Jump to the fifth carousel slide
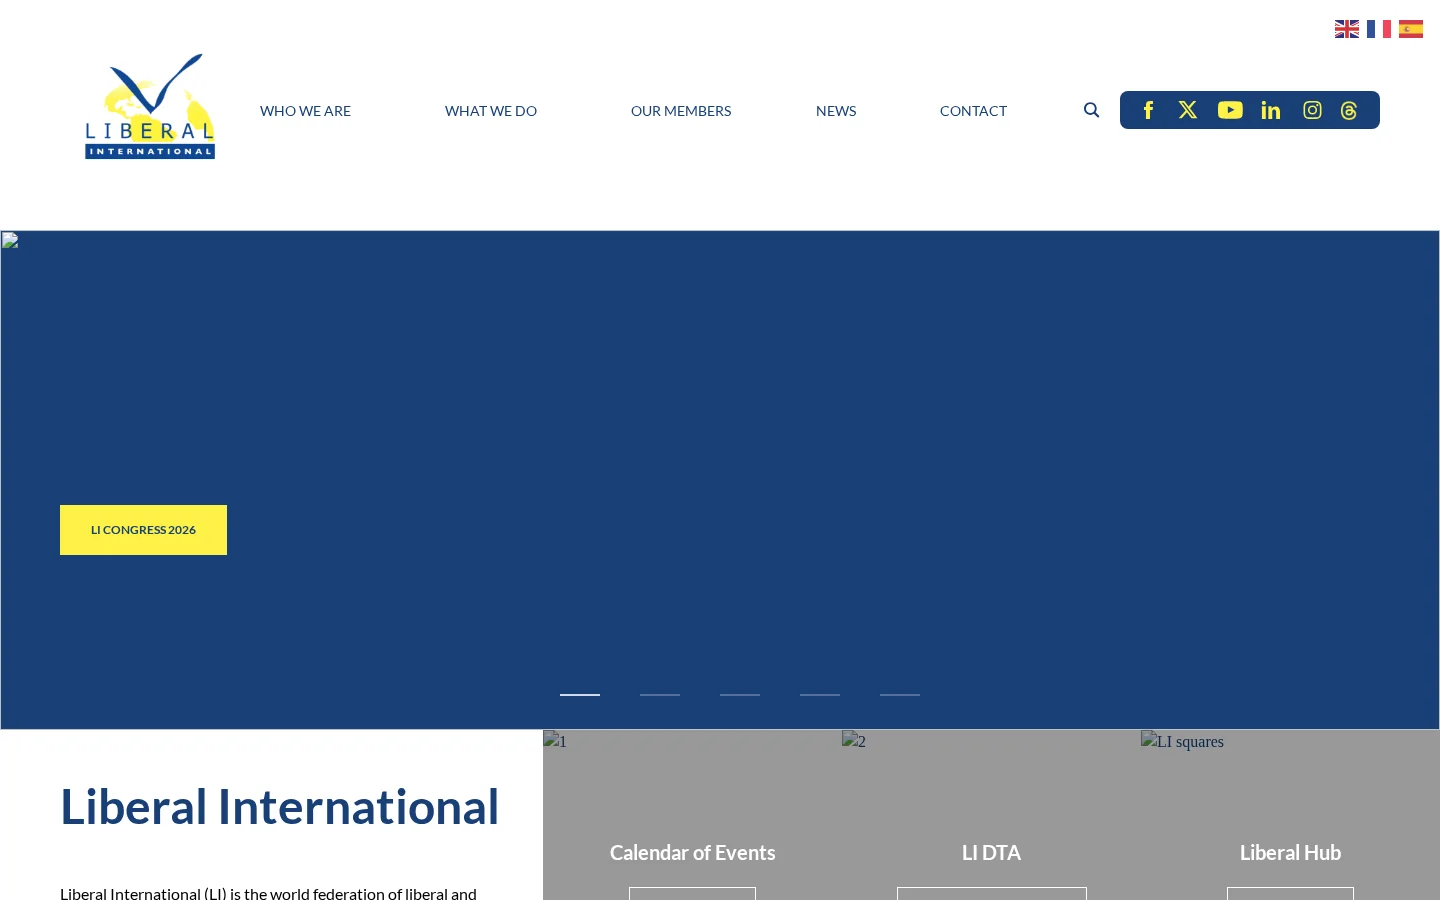 click(900, 694)
